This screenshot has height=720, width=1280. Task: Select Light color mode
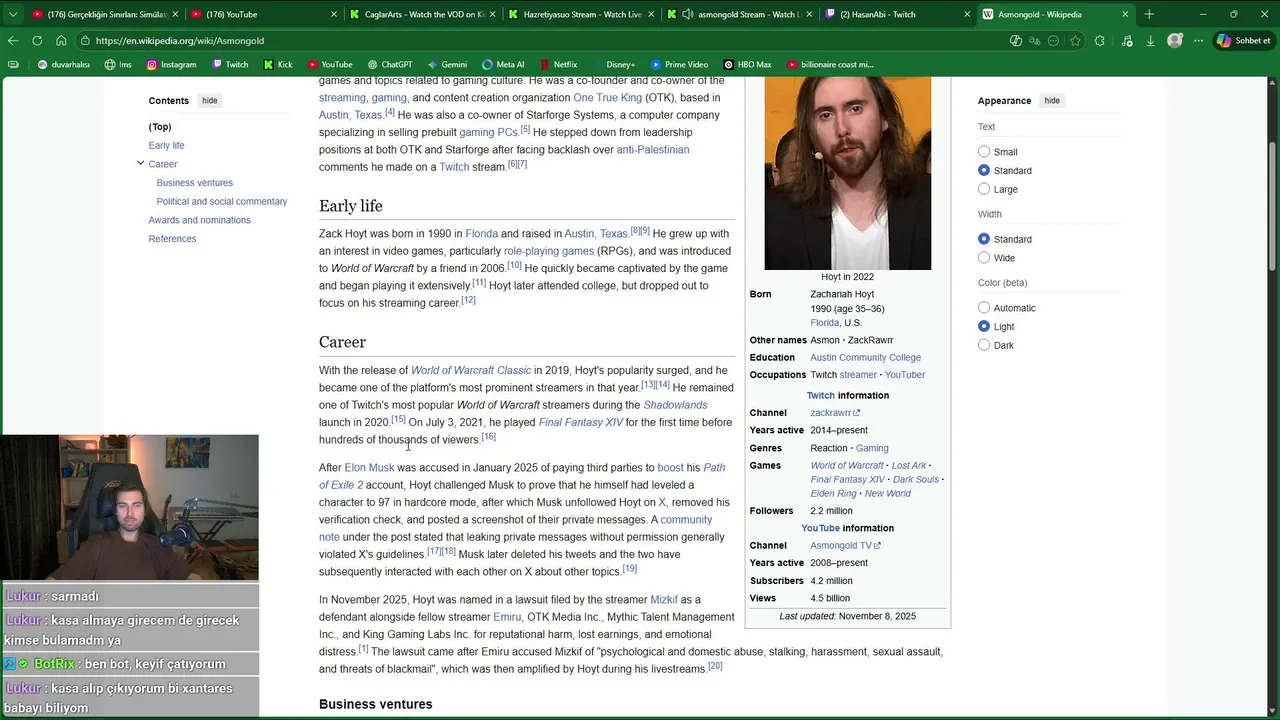point(984,327)
